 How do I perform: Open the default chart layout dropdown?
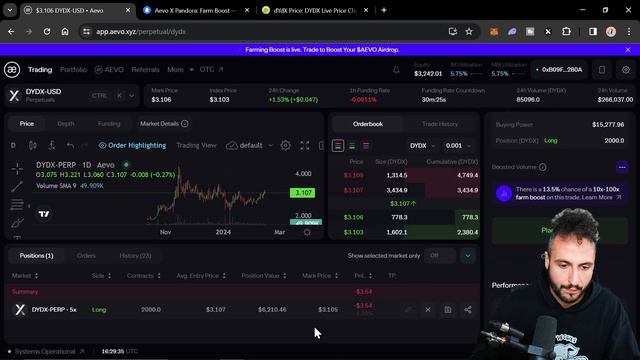(250, 145)
